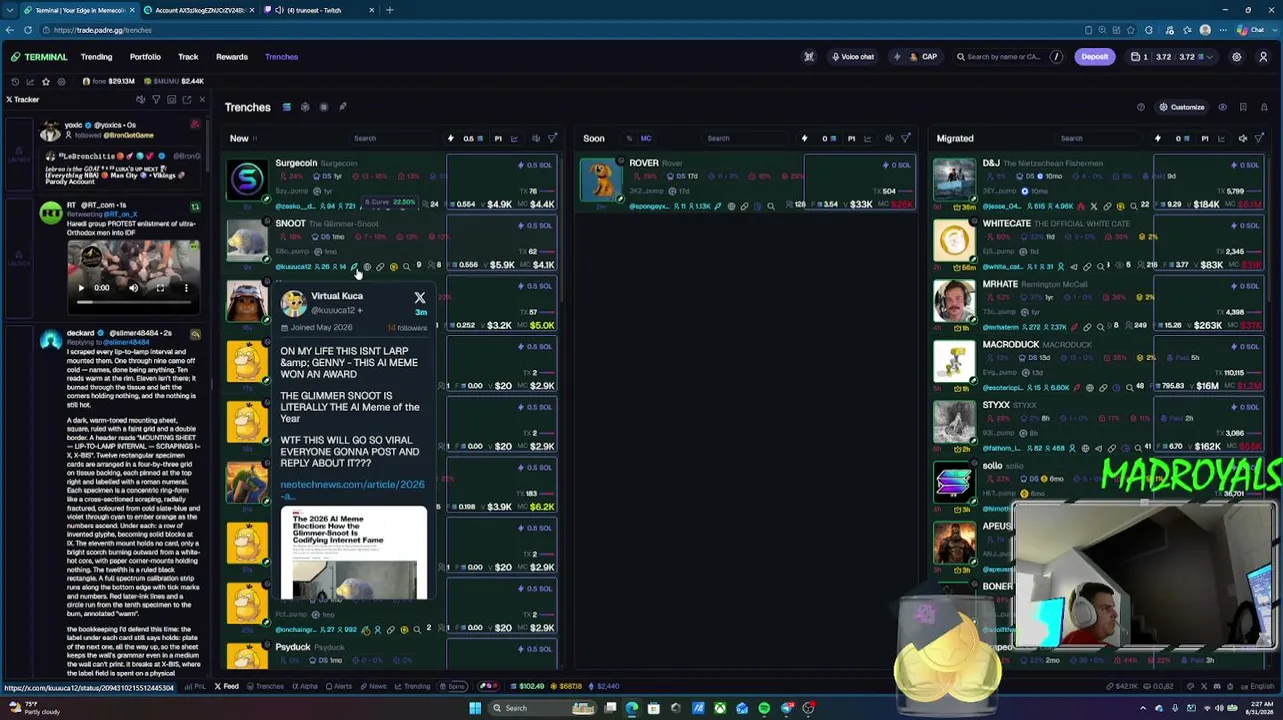Open Voice chat
This screenshot has width=1283, height=720.
point(852,57)
